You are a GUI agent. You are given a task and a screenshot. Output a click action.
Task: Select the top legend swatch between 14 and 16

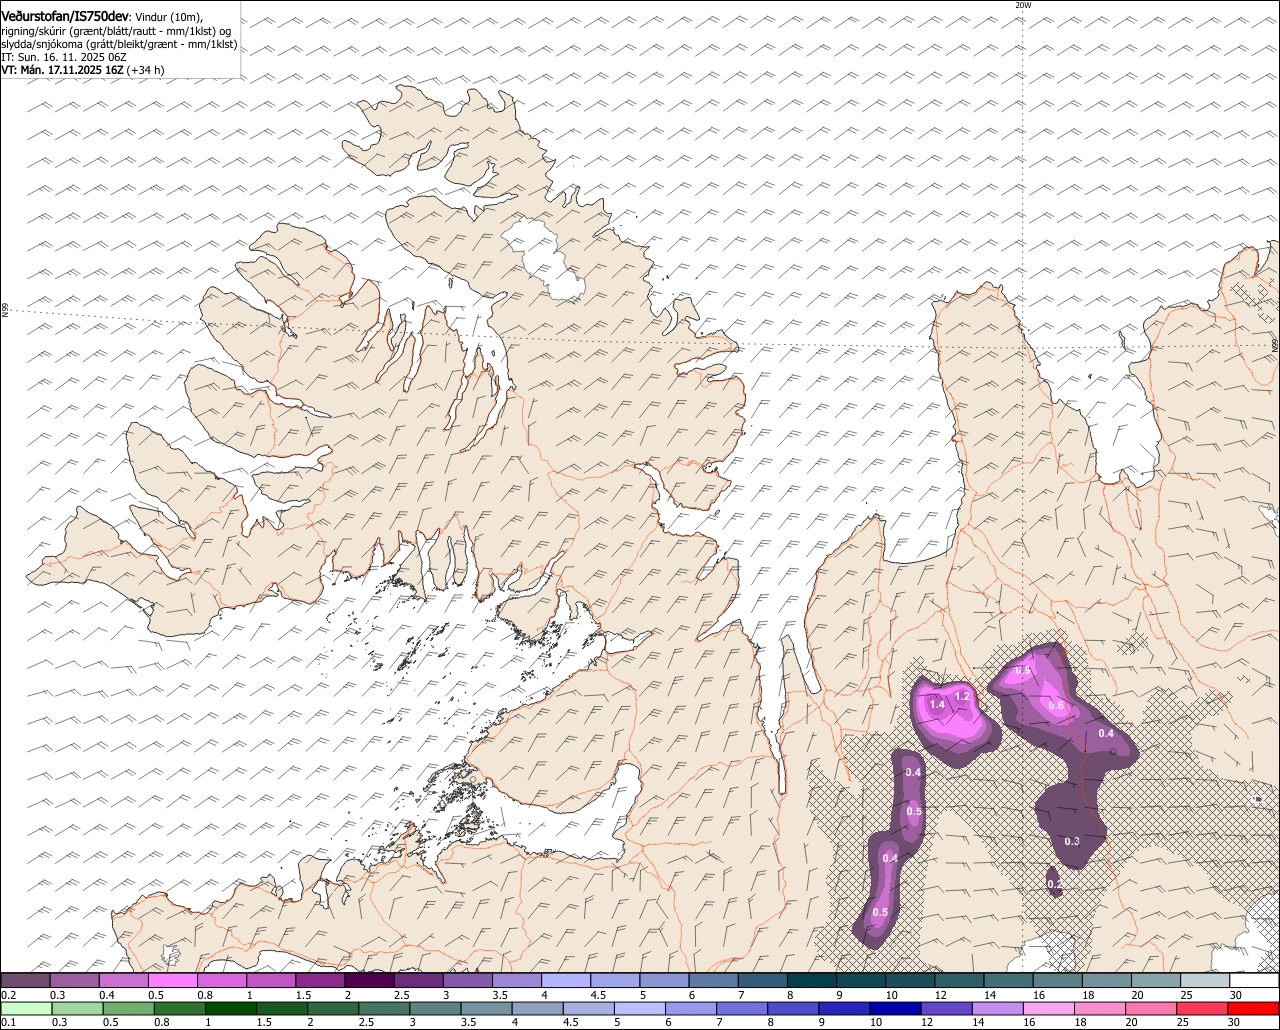click(1008, 980)
